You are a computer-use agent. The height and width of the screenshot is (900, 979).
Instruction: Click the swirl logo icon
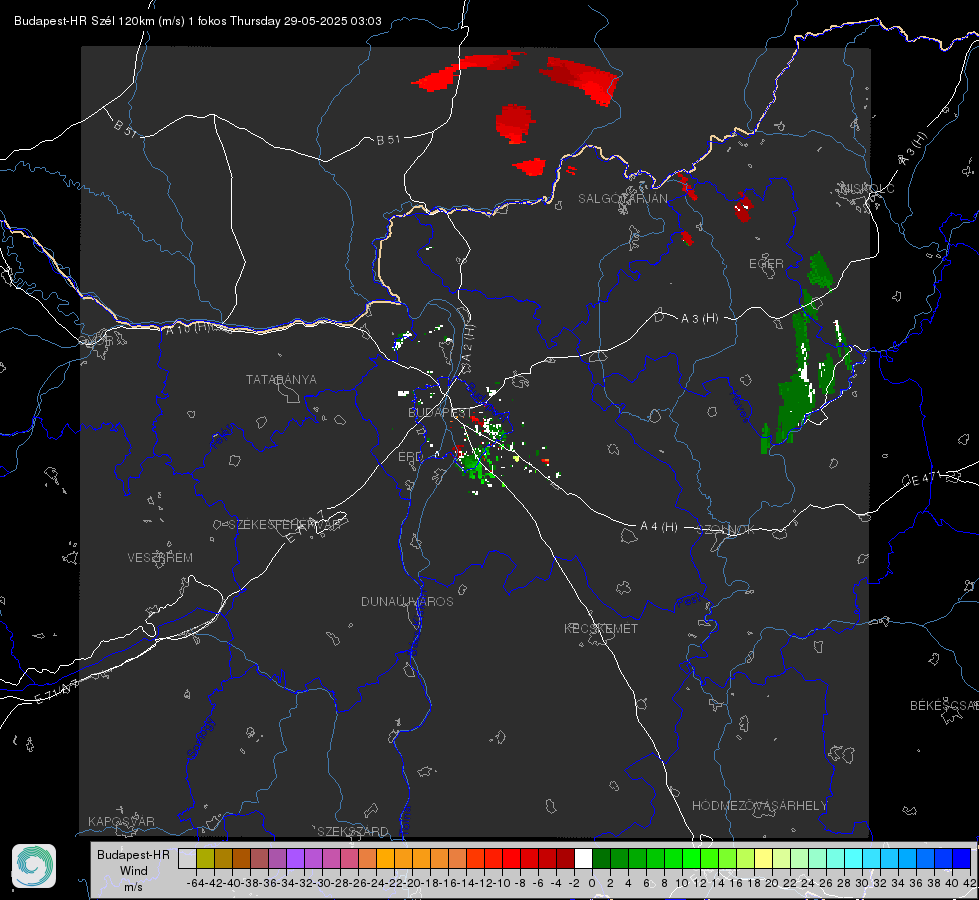coord(34,866)
